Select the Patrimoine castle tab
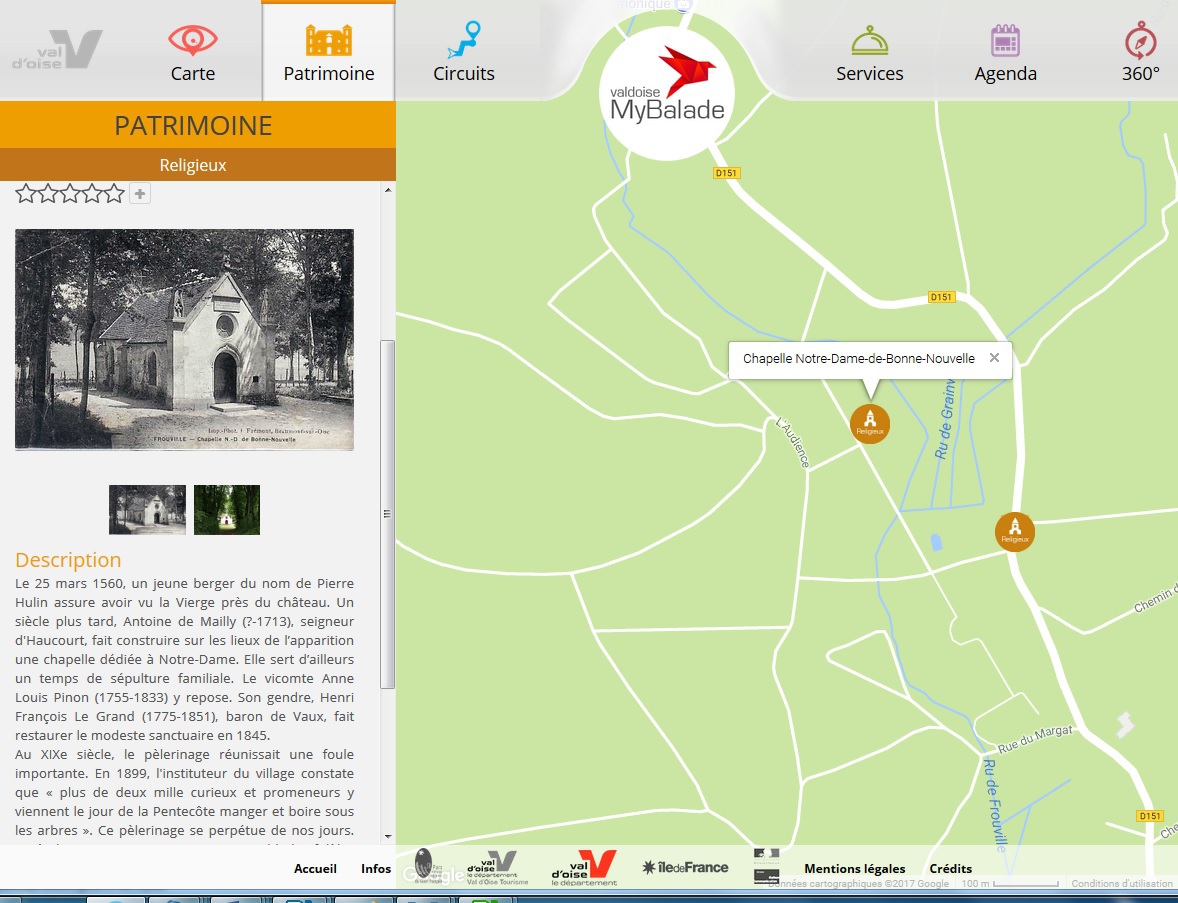Screen dimensions: 1178x903 pyautogui.click(x=328, y=53)
